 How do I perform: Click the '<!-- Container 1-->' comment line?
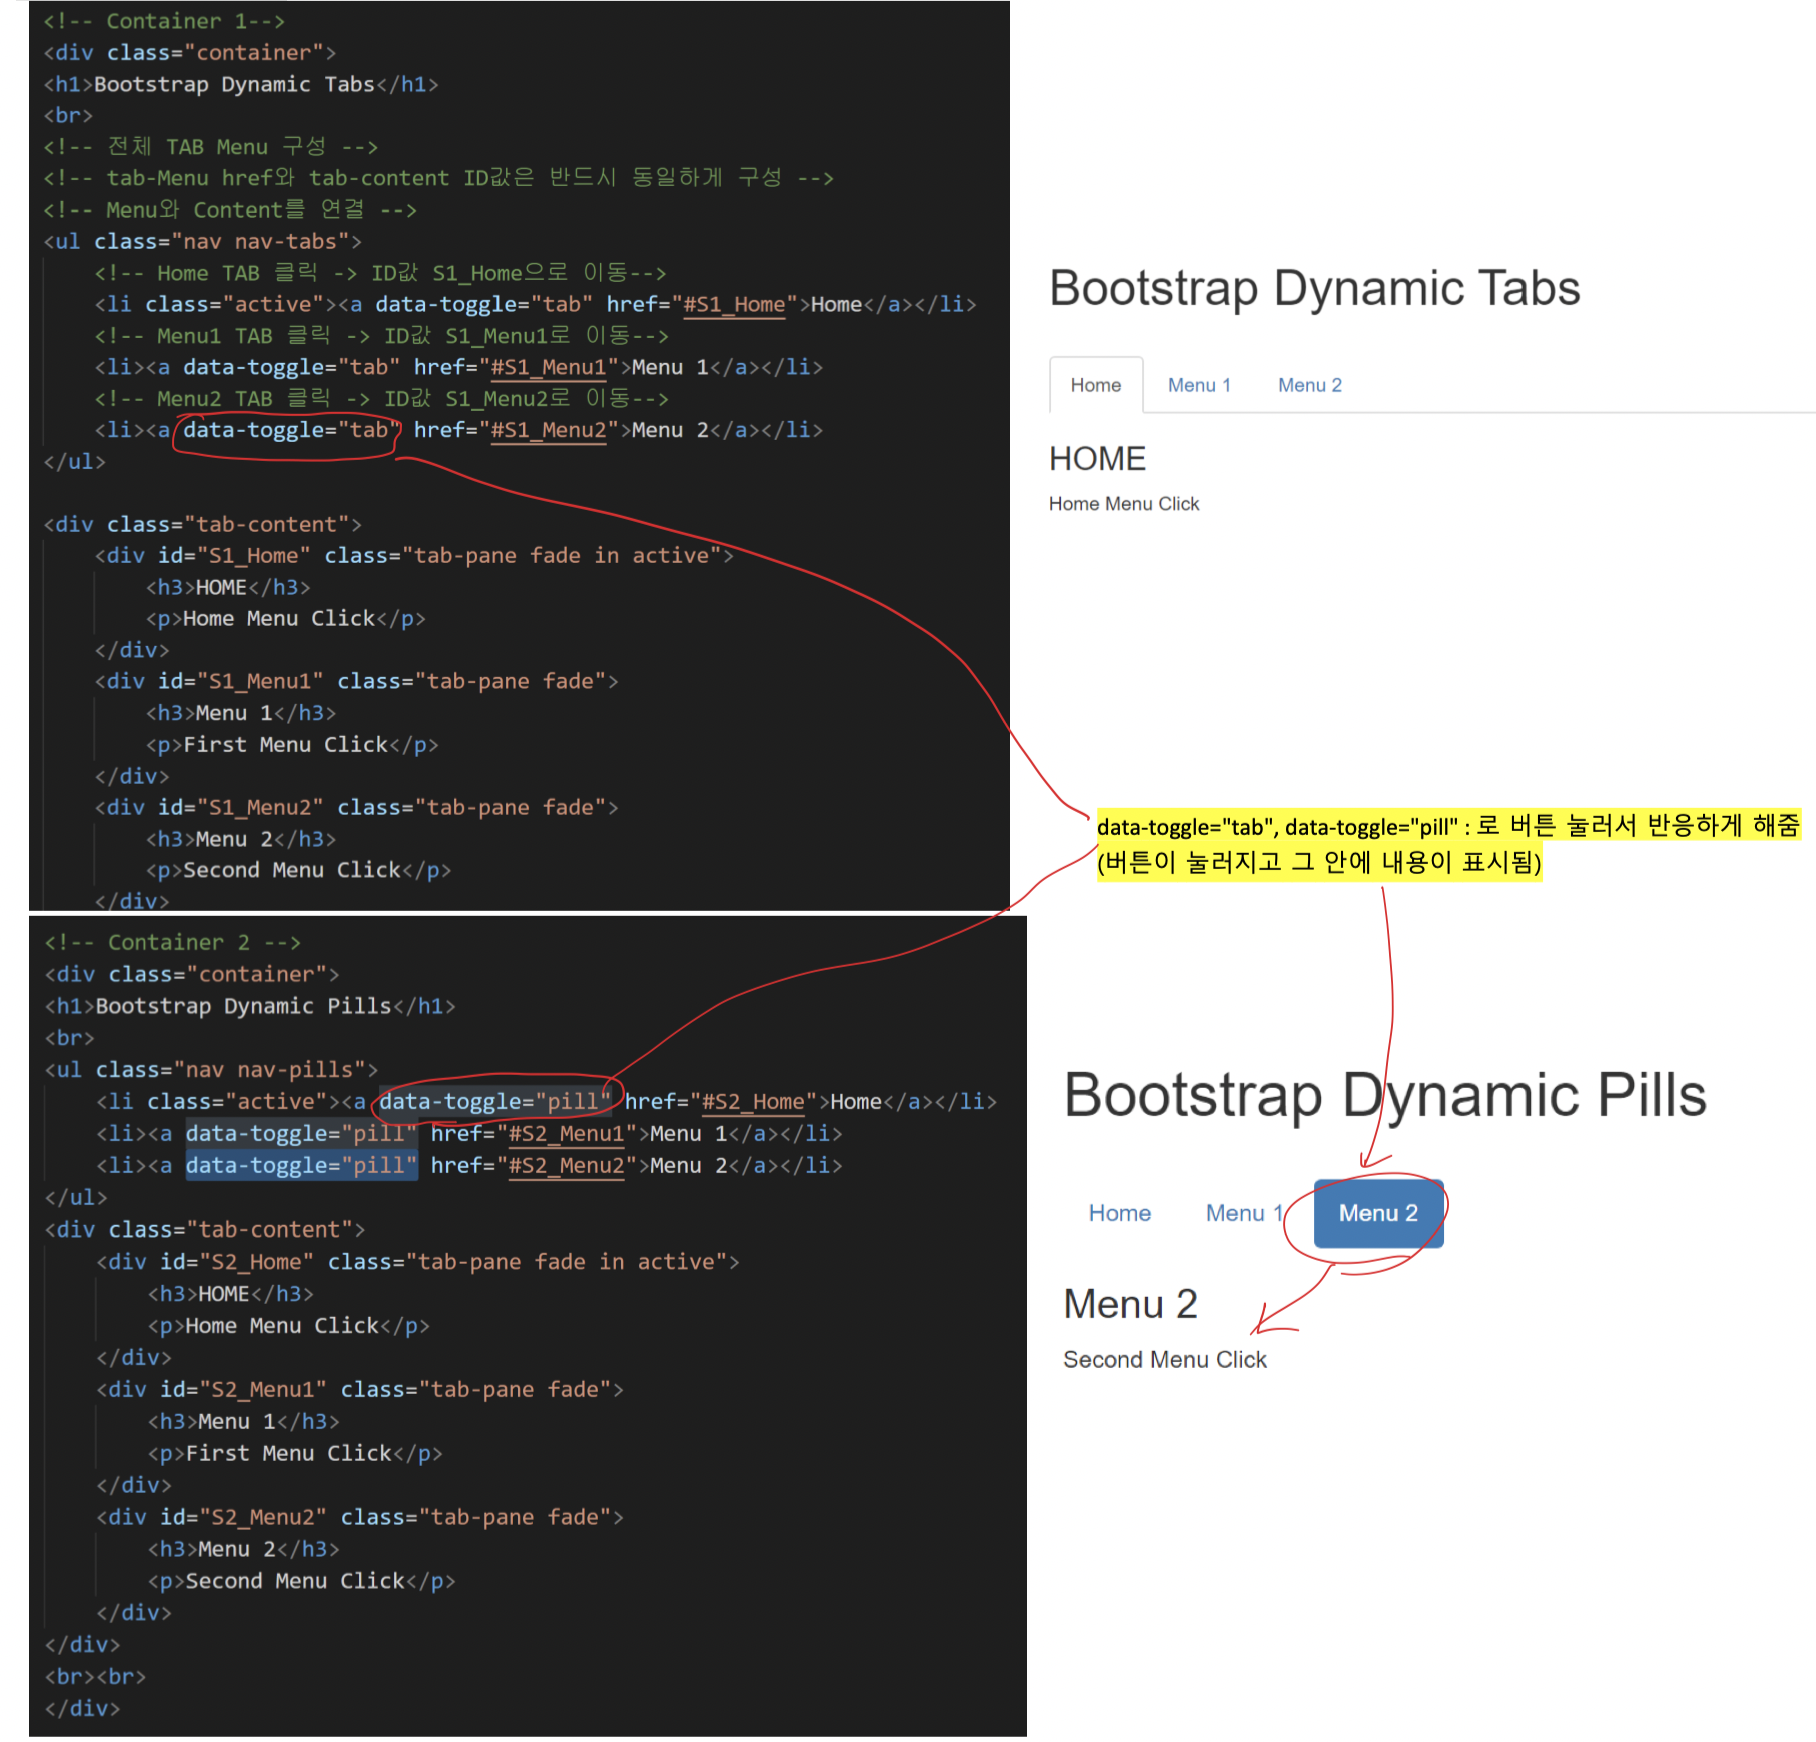[x=164, y=21]
